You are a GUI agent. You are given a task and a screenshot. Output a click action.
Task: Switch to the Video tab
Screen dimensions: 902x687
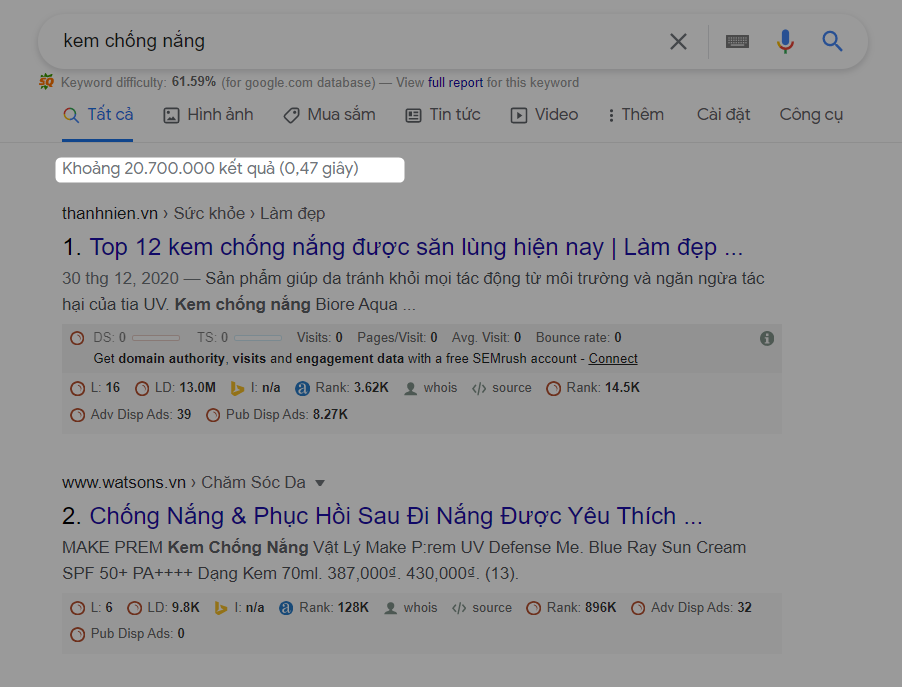coord(544,115)
